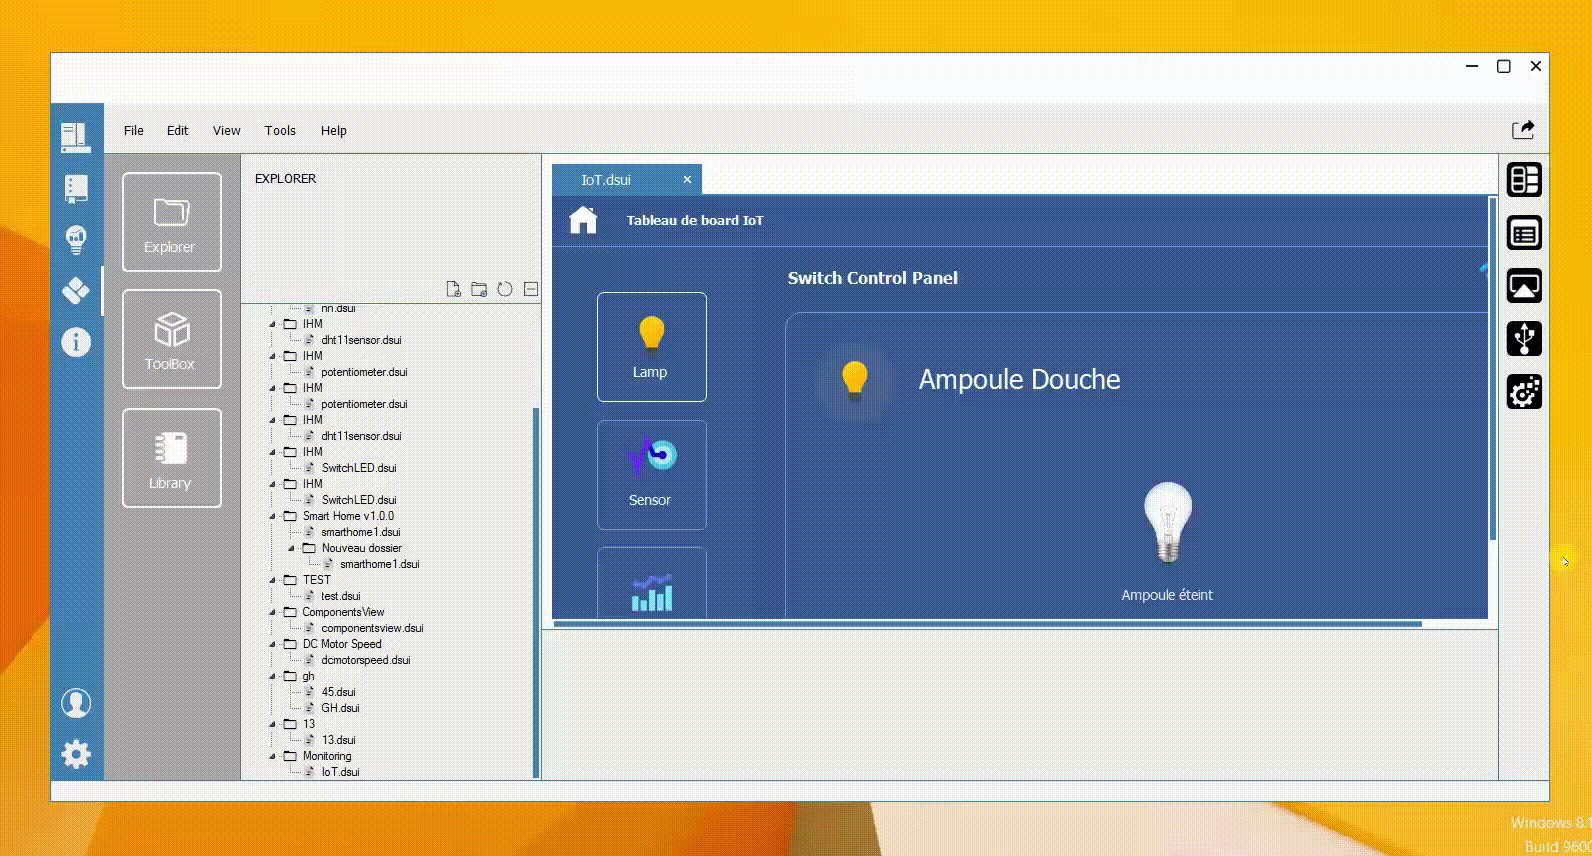This screenshot has height=856, width=1592.
Task: Refresh the Explorer tree
Action: (505, 289)
